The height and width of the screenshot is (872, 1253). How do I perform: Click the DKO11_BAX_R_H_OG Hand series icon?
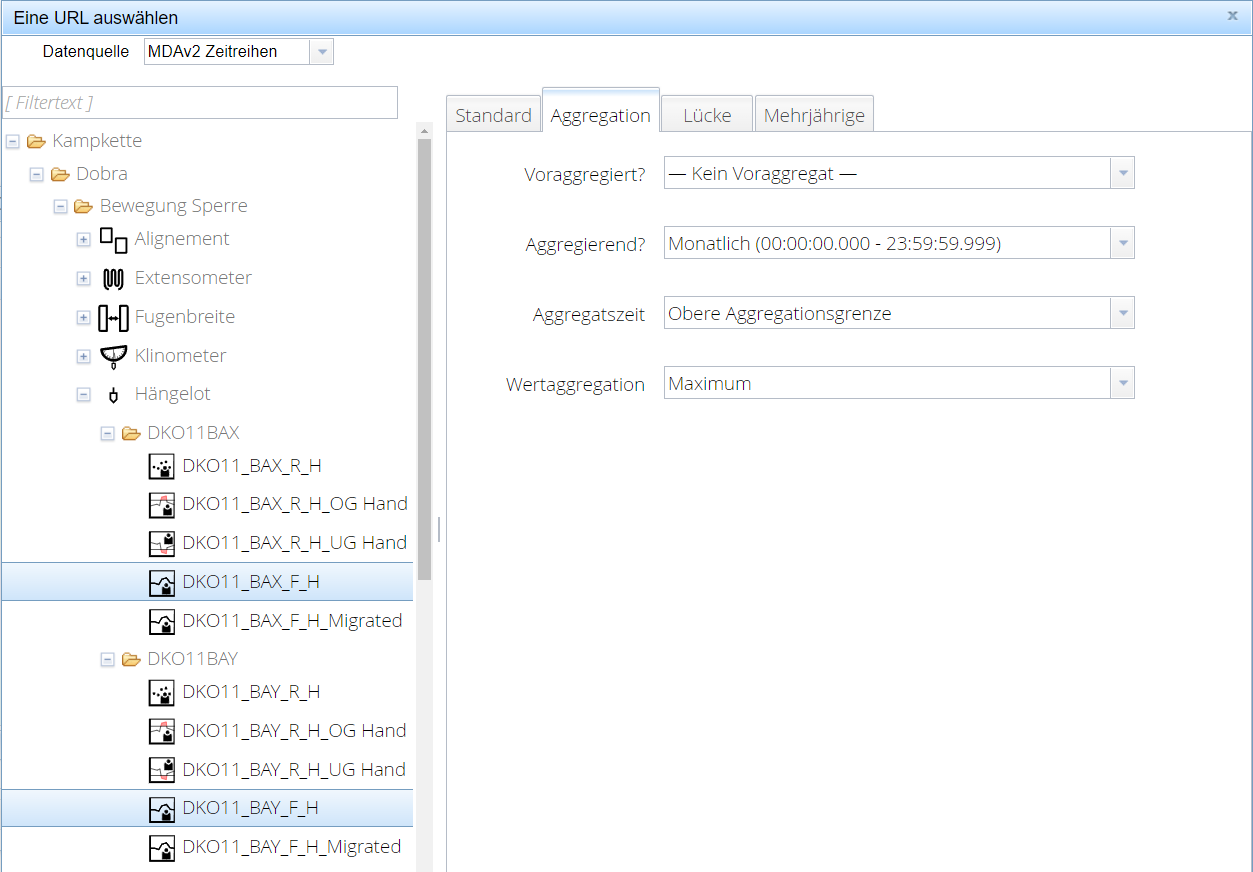[x=161, y=505]
